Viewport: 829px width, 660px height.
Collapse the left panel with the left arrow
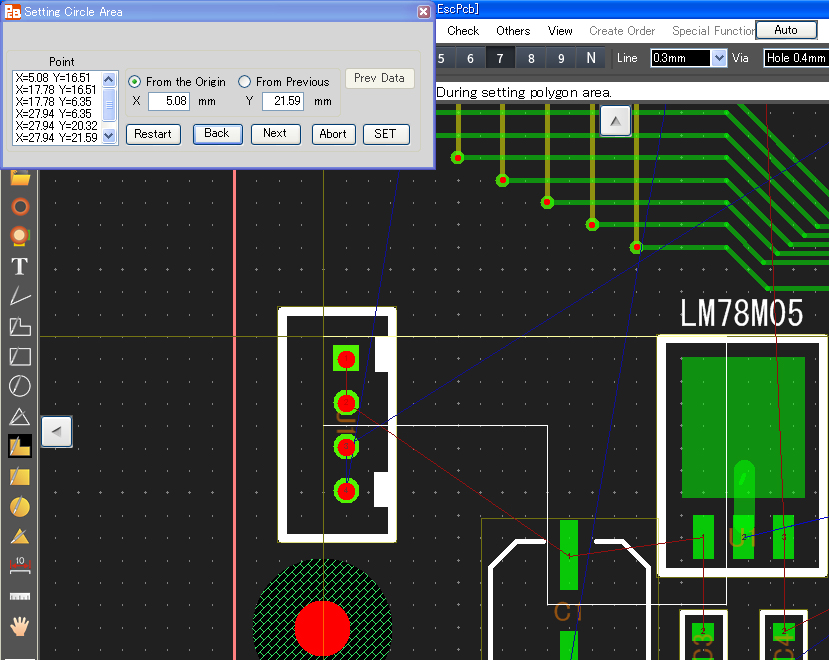point(57,432)
